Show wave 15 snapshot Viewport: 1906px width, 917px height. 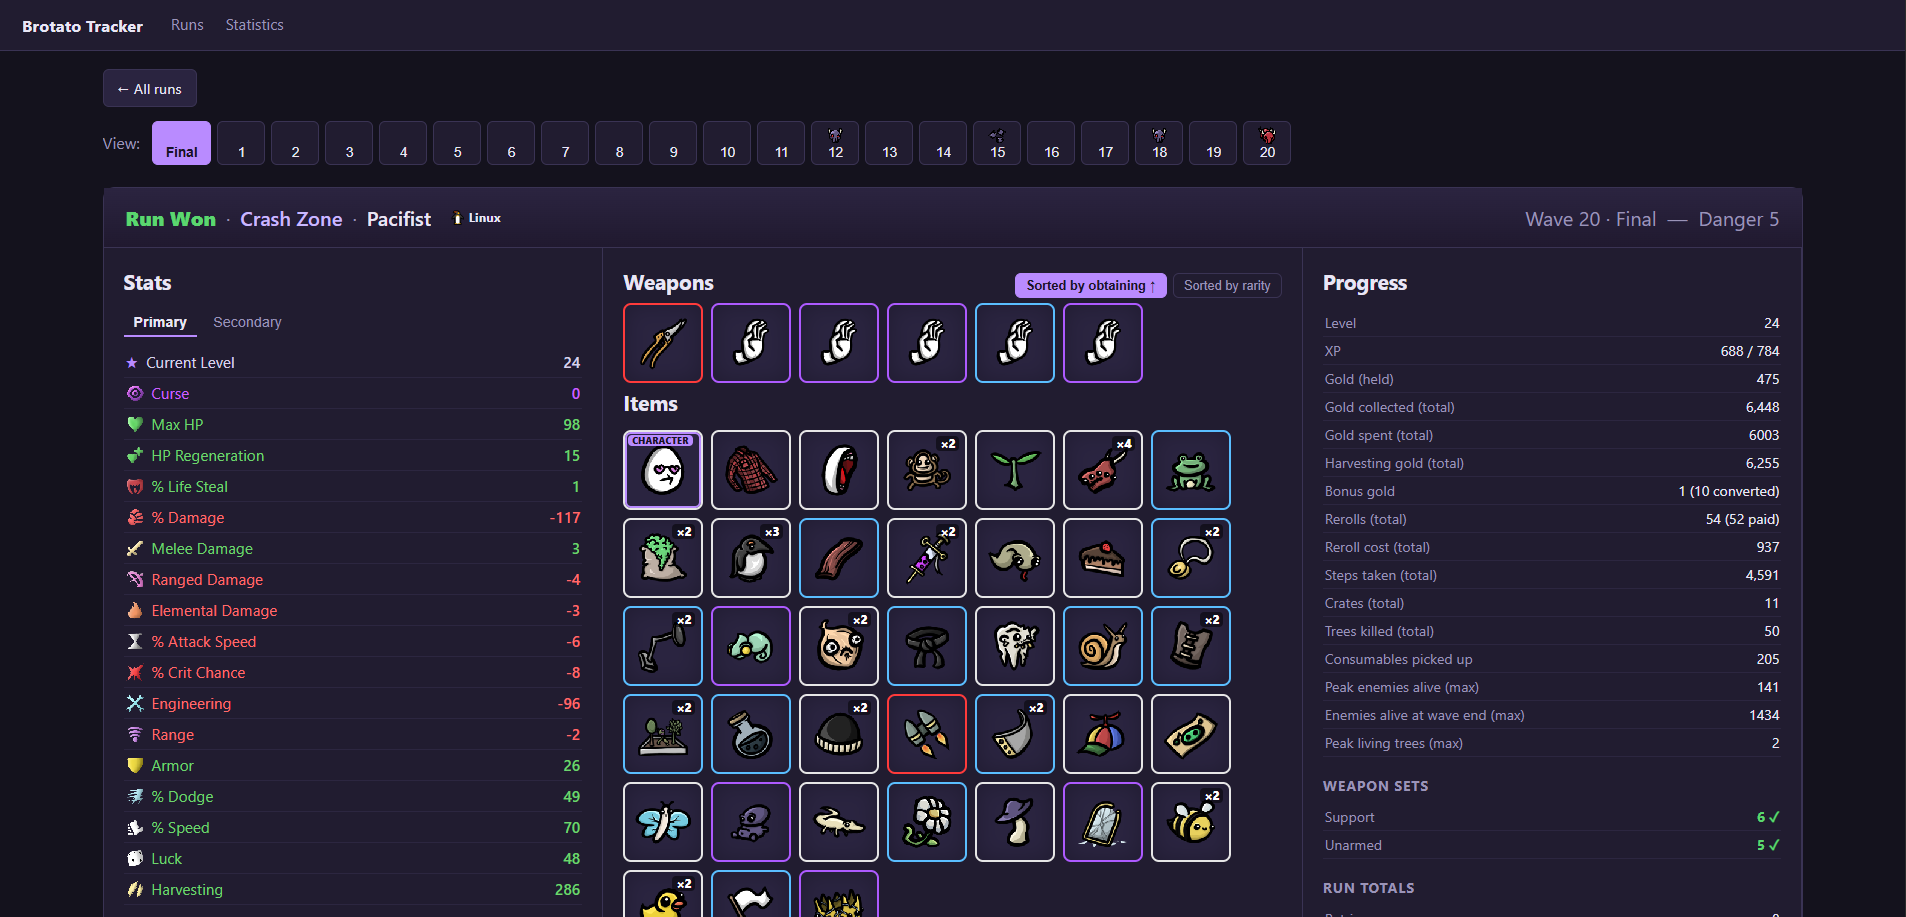997,143
